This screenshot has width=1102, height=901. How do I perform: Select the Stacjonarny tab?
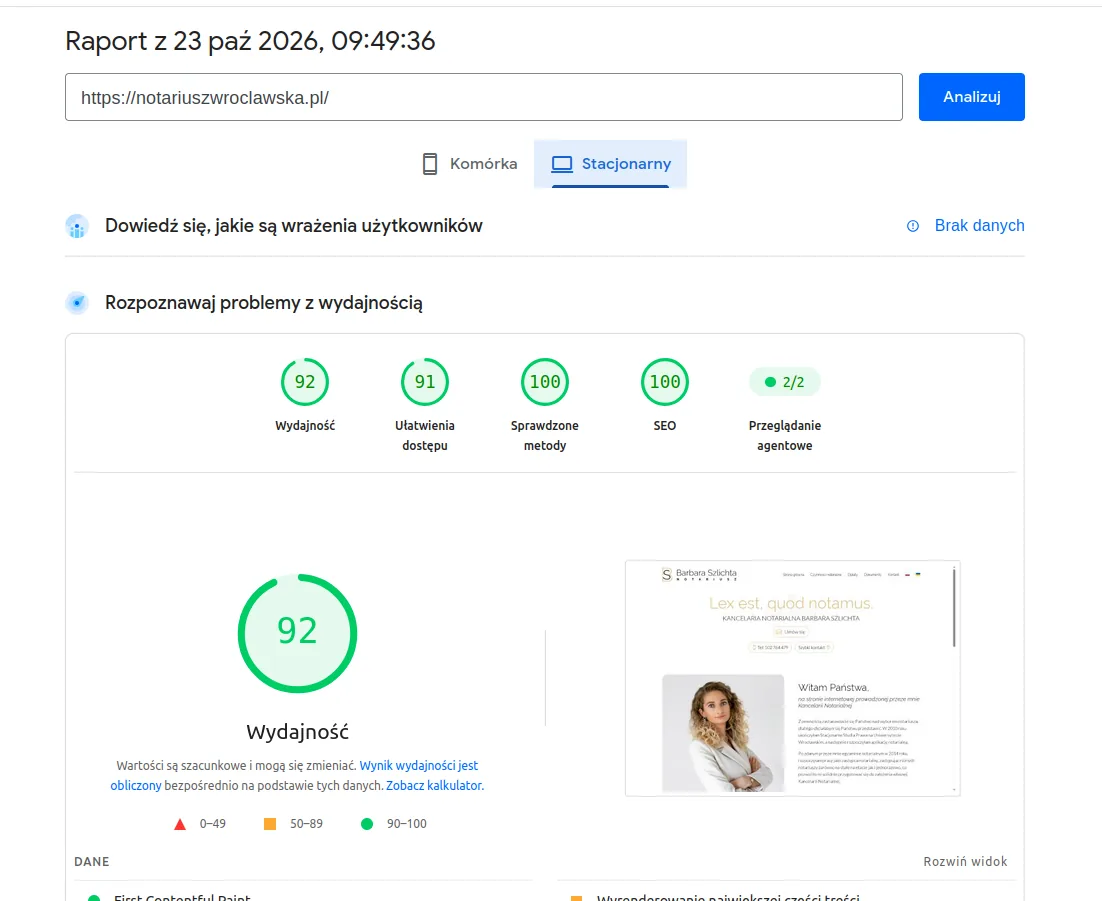[610, 164]
